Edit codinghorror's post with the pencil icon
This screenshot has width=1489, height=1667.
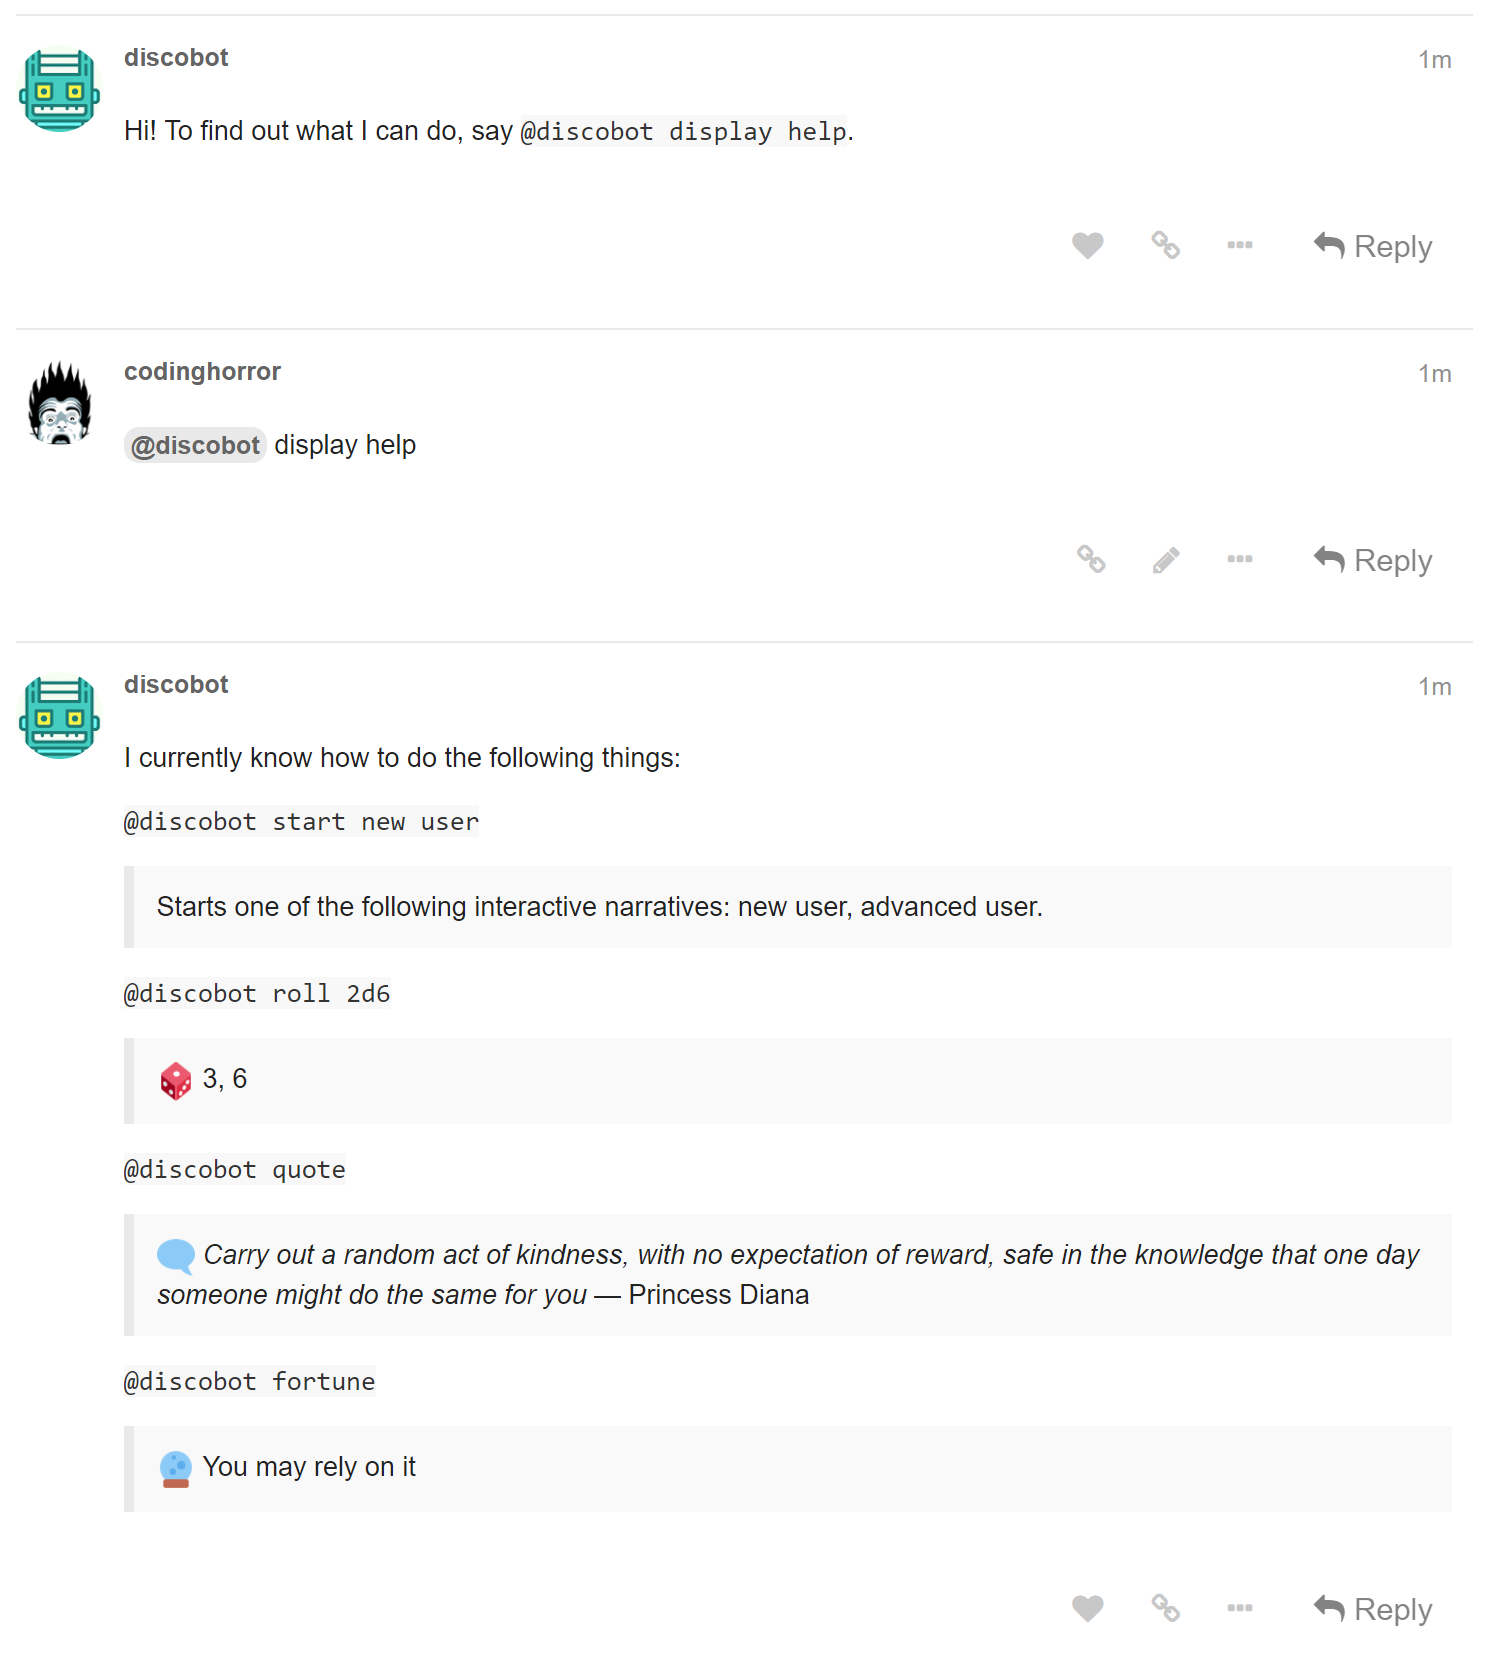[1165, 559]
